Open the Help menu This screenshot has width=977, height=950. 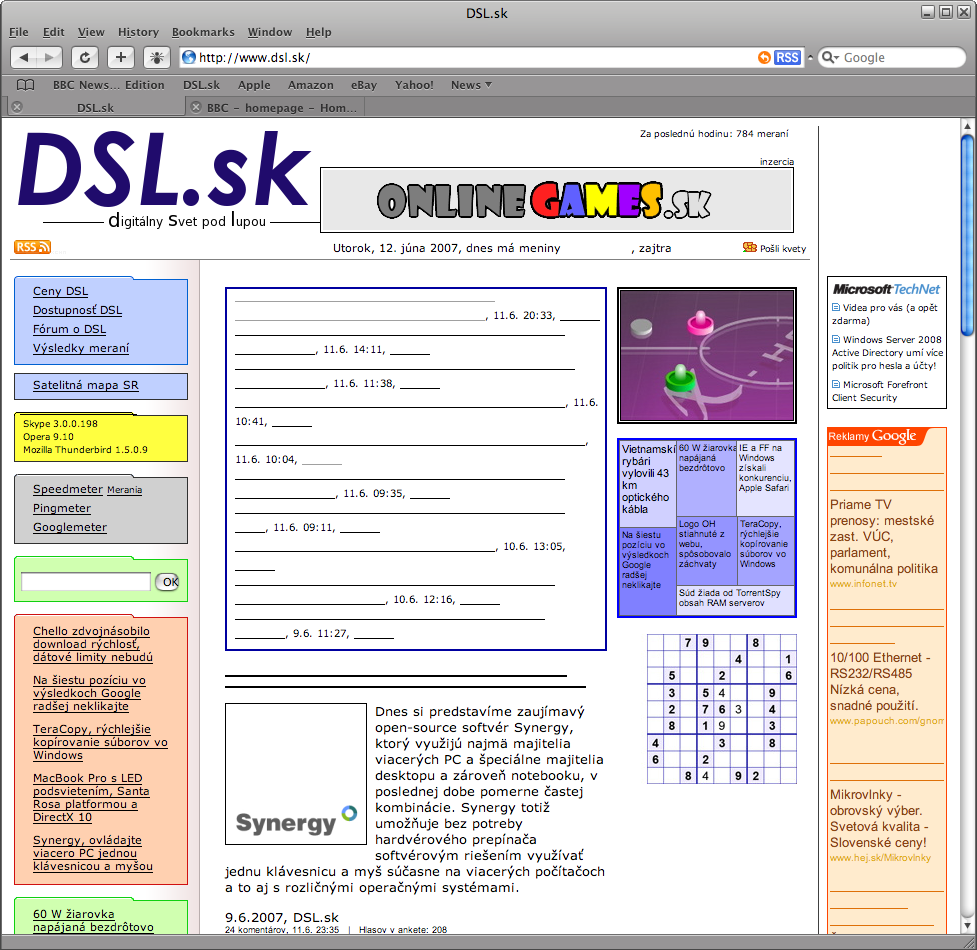point(318,32)
